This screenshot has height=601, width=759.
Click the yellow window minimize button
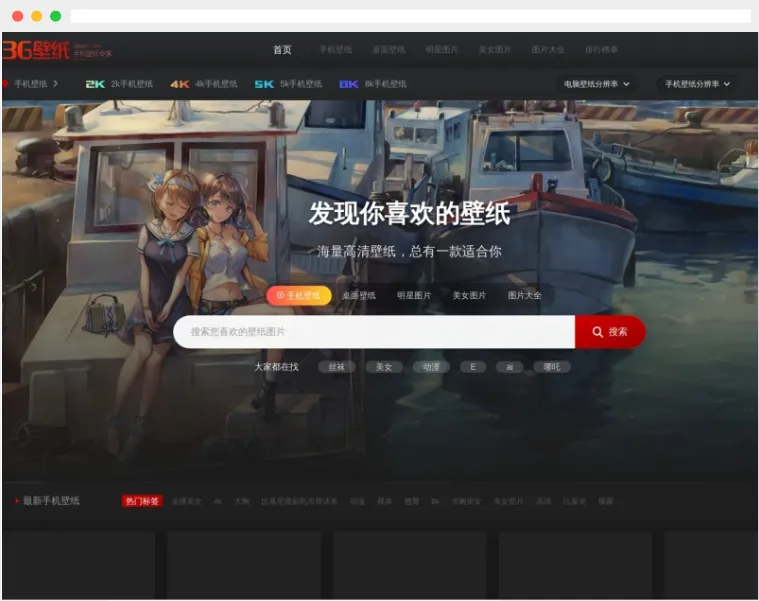(36, 16)
